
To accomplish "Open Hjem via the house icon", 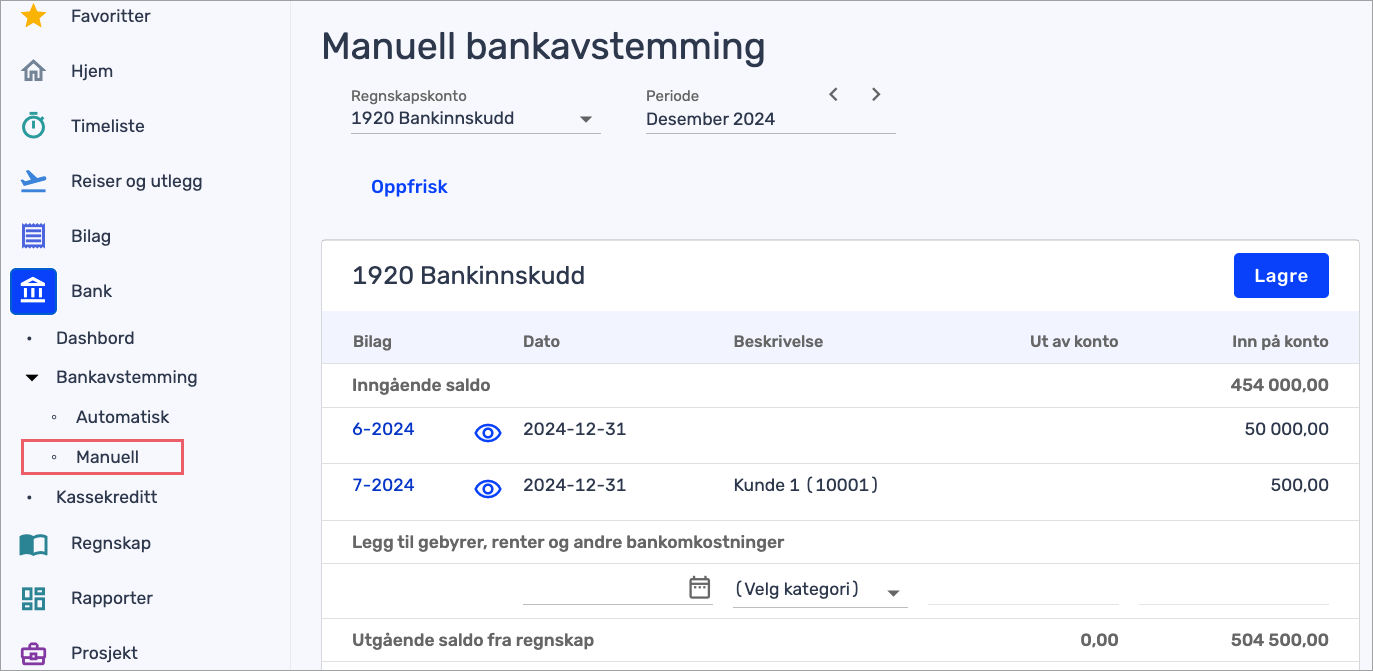I will (x=33, y=71).
